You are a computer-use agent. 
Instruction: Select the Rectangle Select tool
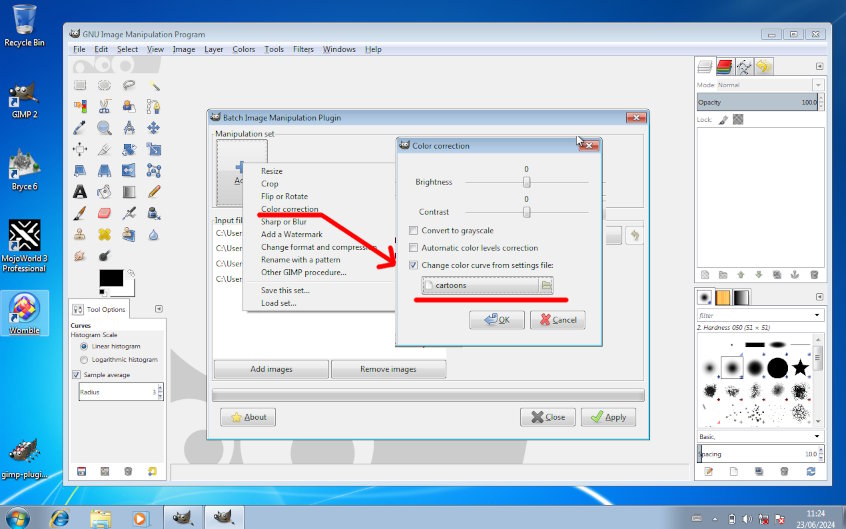80,85
